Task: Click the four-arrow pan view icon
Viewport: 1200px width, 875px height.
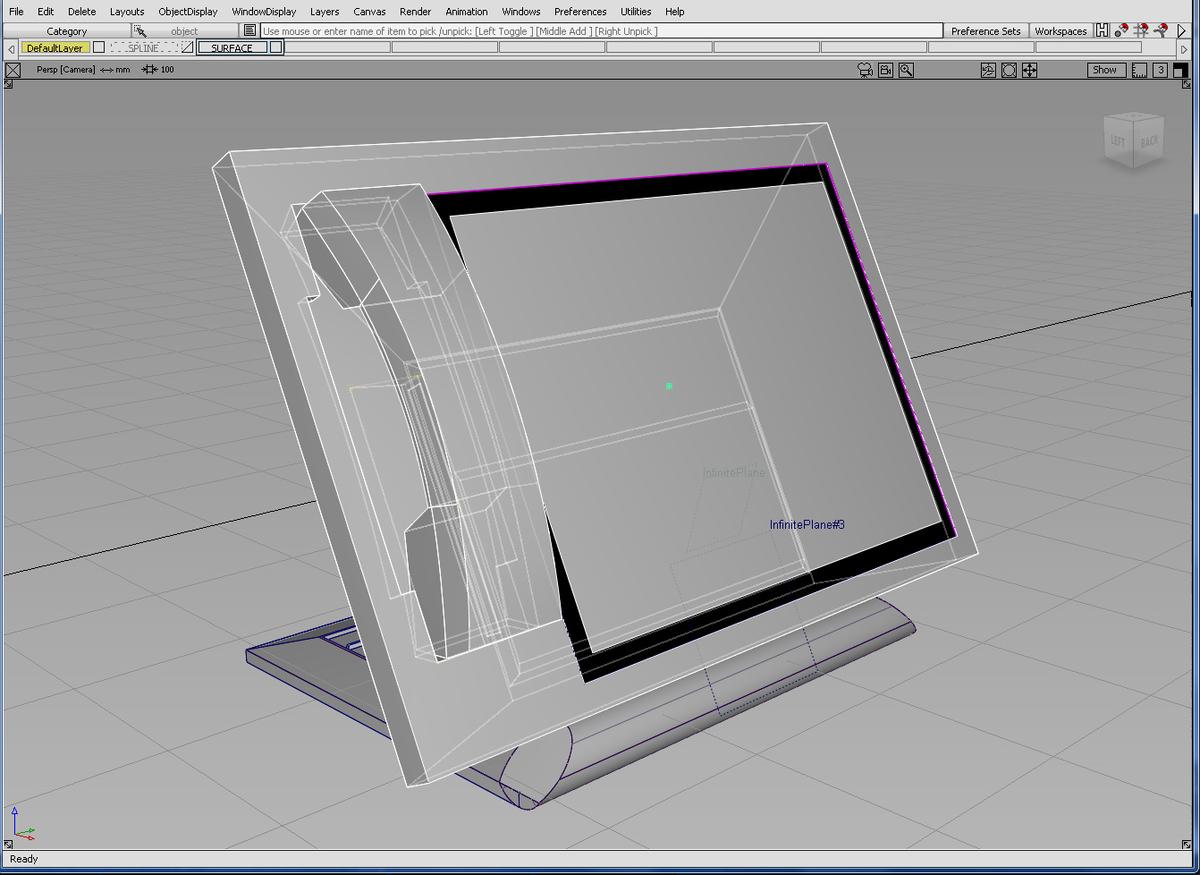Action: pos(1029,70)
